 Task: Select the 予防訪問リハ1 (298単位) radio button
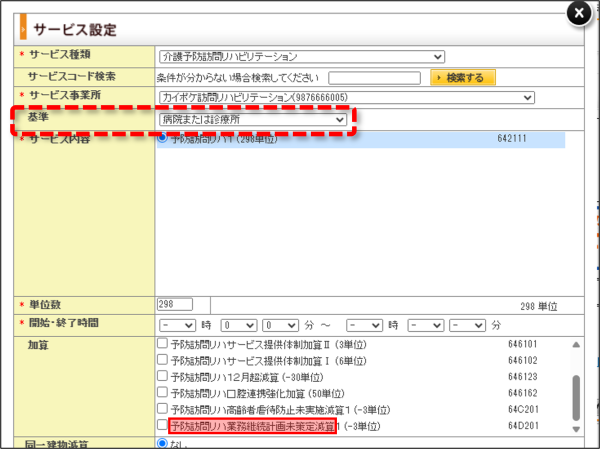162,137
